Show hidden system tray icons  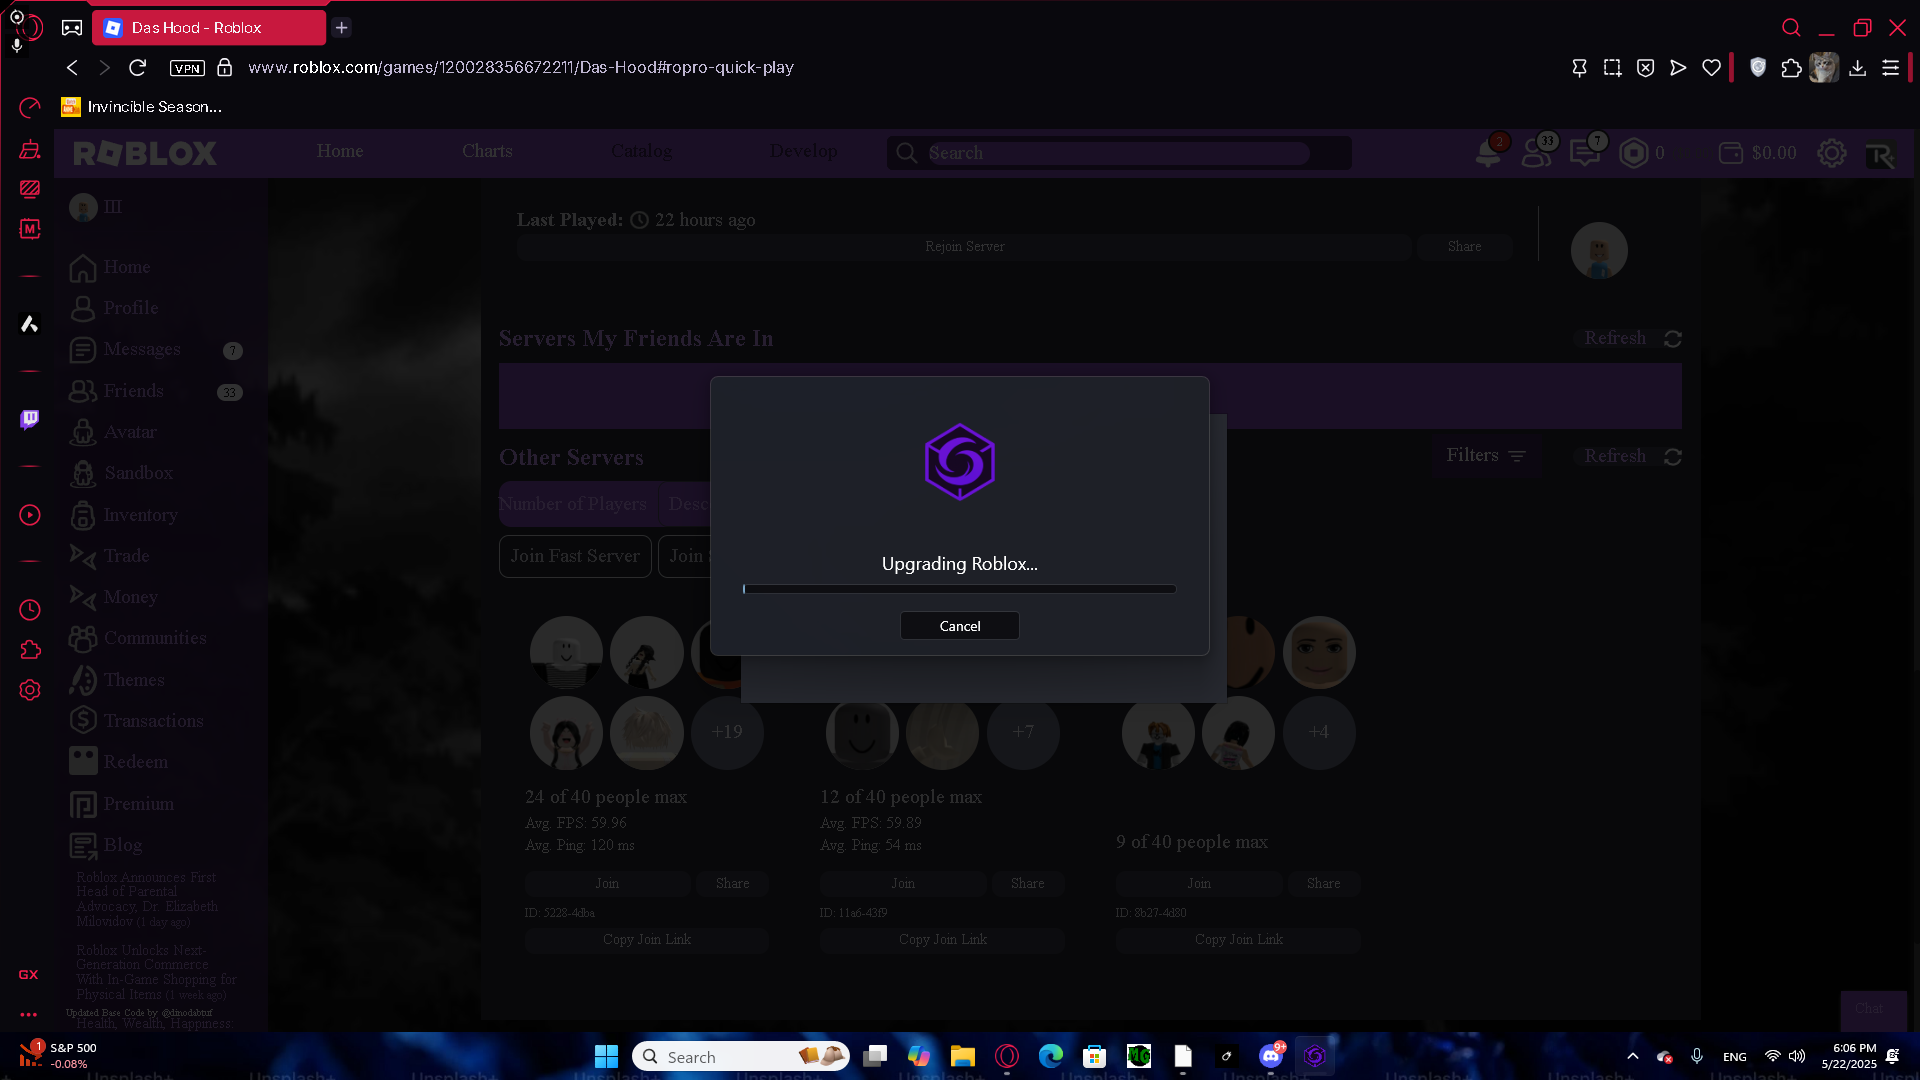pyautogui.click(x=1633, y=1056)
